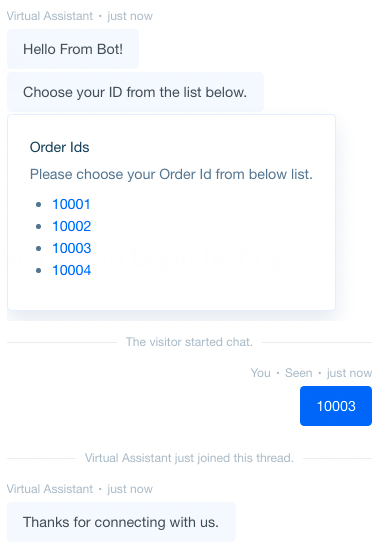
Task: Click 'just now' timestamp above the Thanks message
Action: click(x=130, y=489)
